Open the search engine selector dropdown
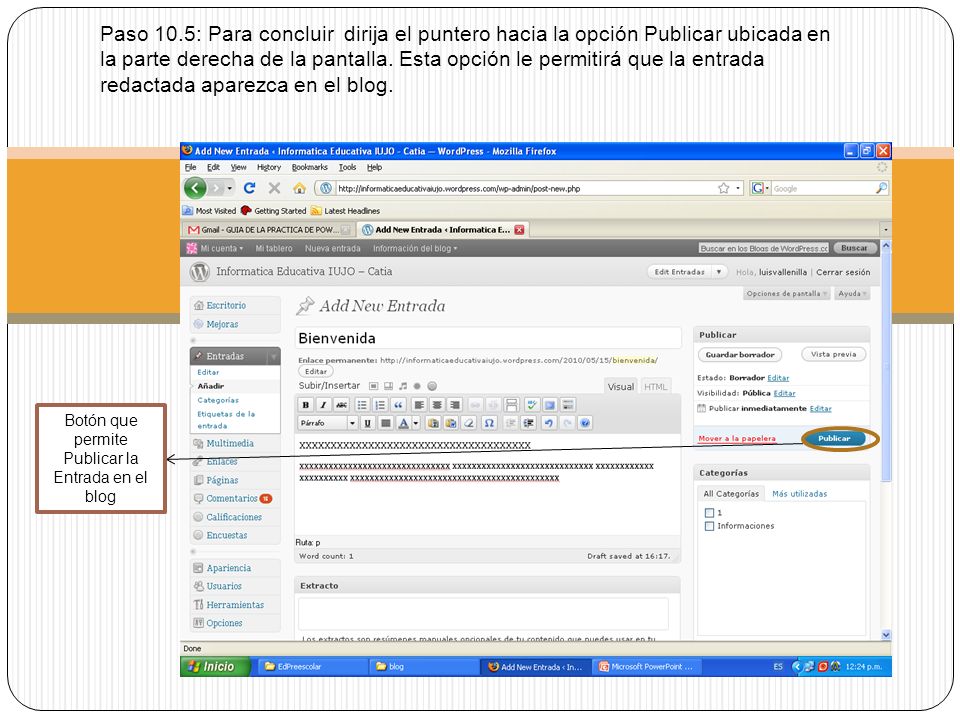960x720 pixels. [x=760, y=189]
